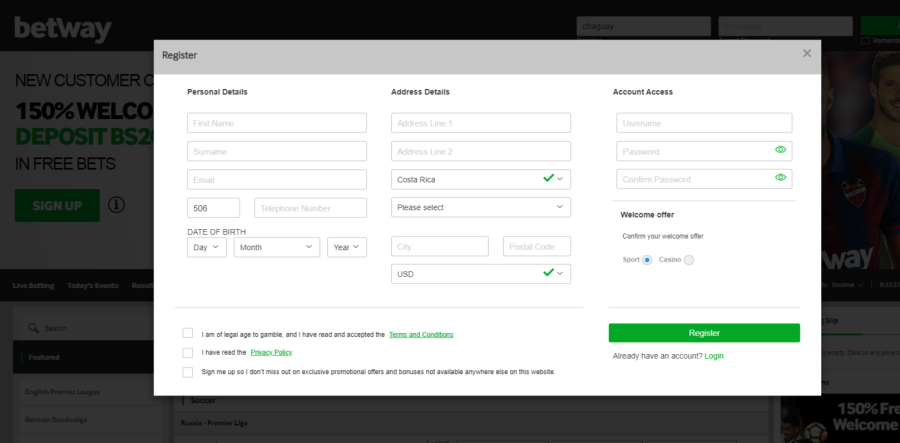Viewport: 900px width, 443px height.
Task: Click the SIGN UP banner button
Action: pyautogui.click(x=57, y=205)
